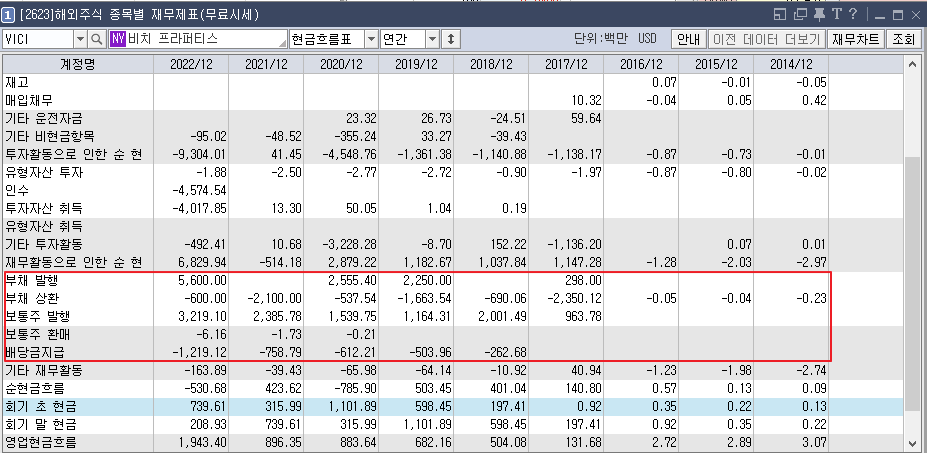Select the 투자자산 취득 row label

(x=44, y=208)
